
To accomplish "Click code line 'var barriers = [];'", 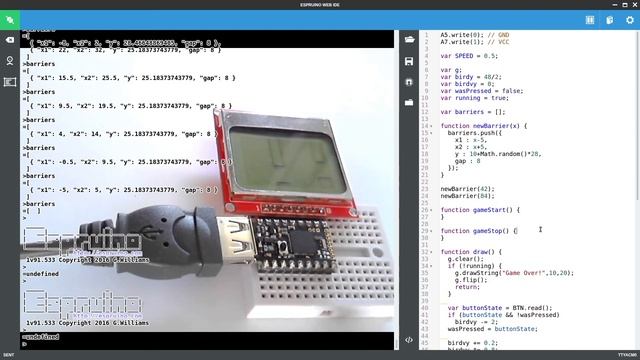I will 473,112.
